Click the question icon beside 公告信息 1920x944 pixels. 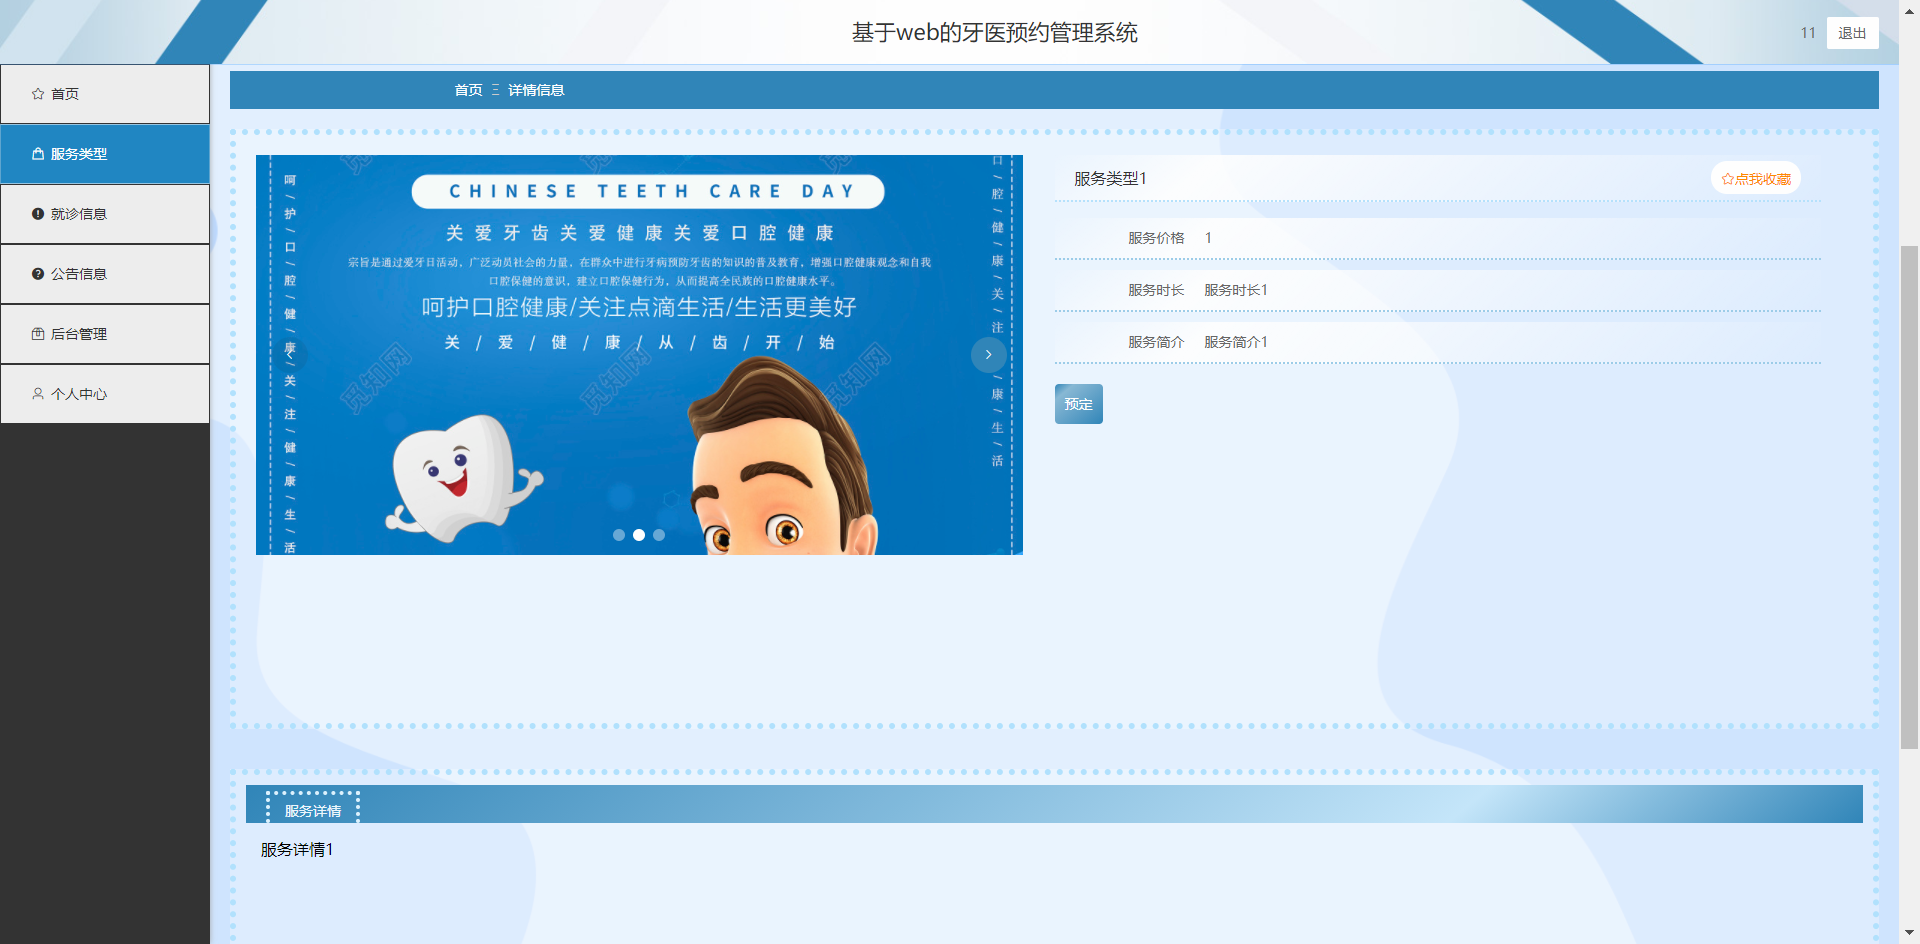coord(38,274)
